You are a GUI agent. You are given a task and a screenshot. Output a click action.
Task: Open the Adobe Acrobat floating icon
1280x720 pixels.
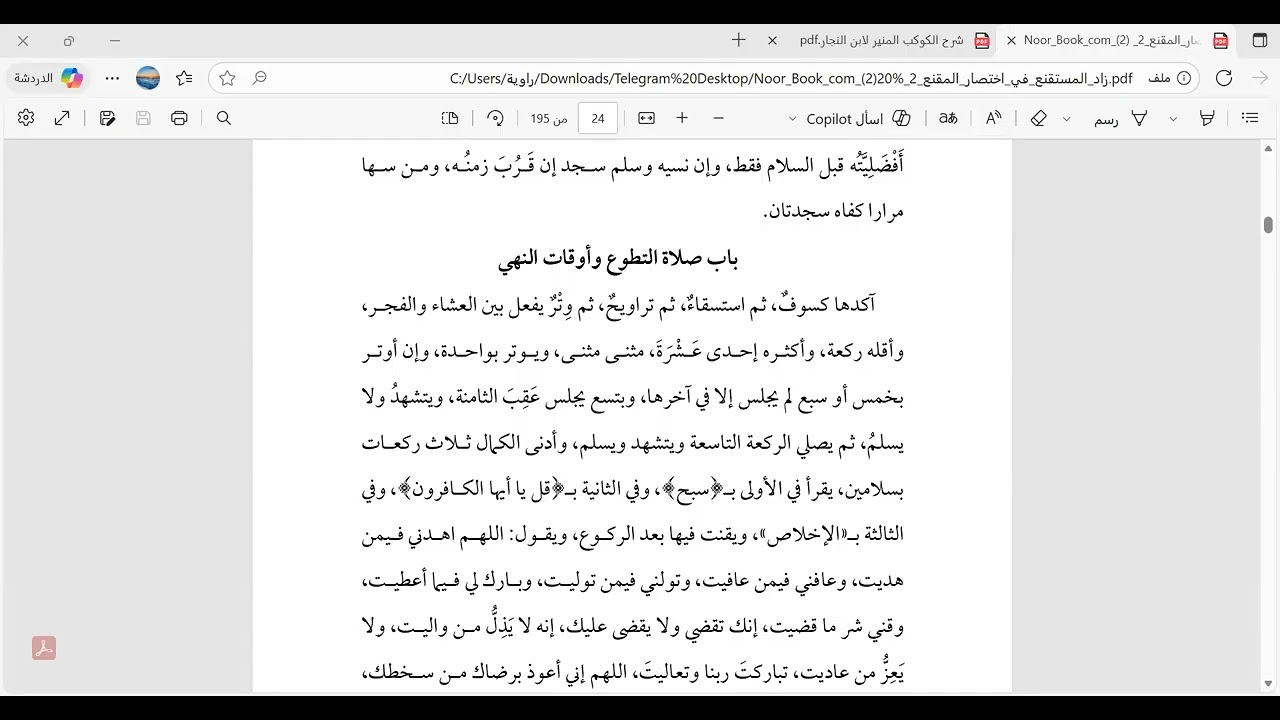(x=43, y=648)
